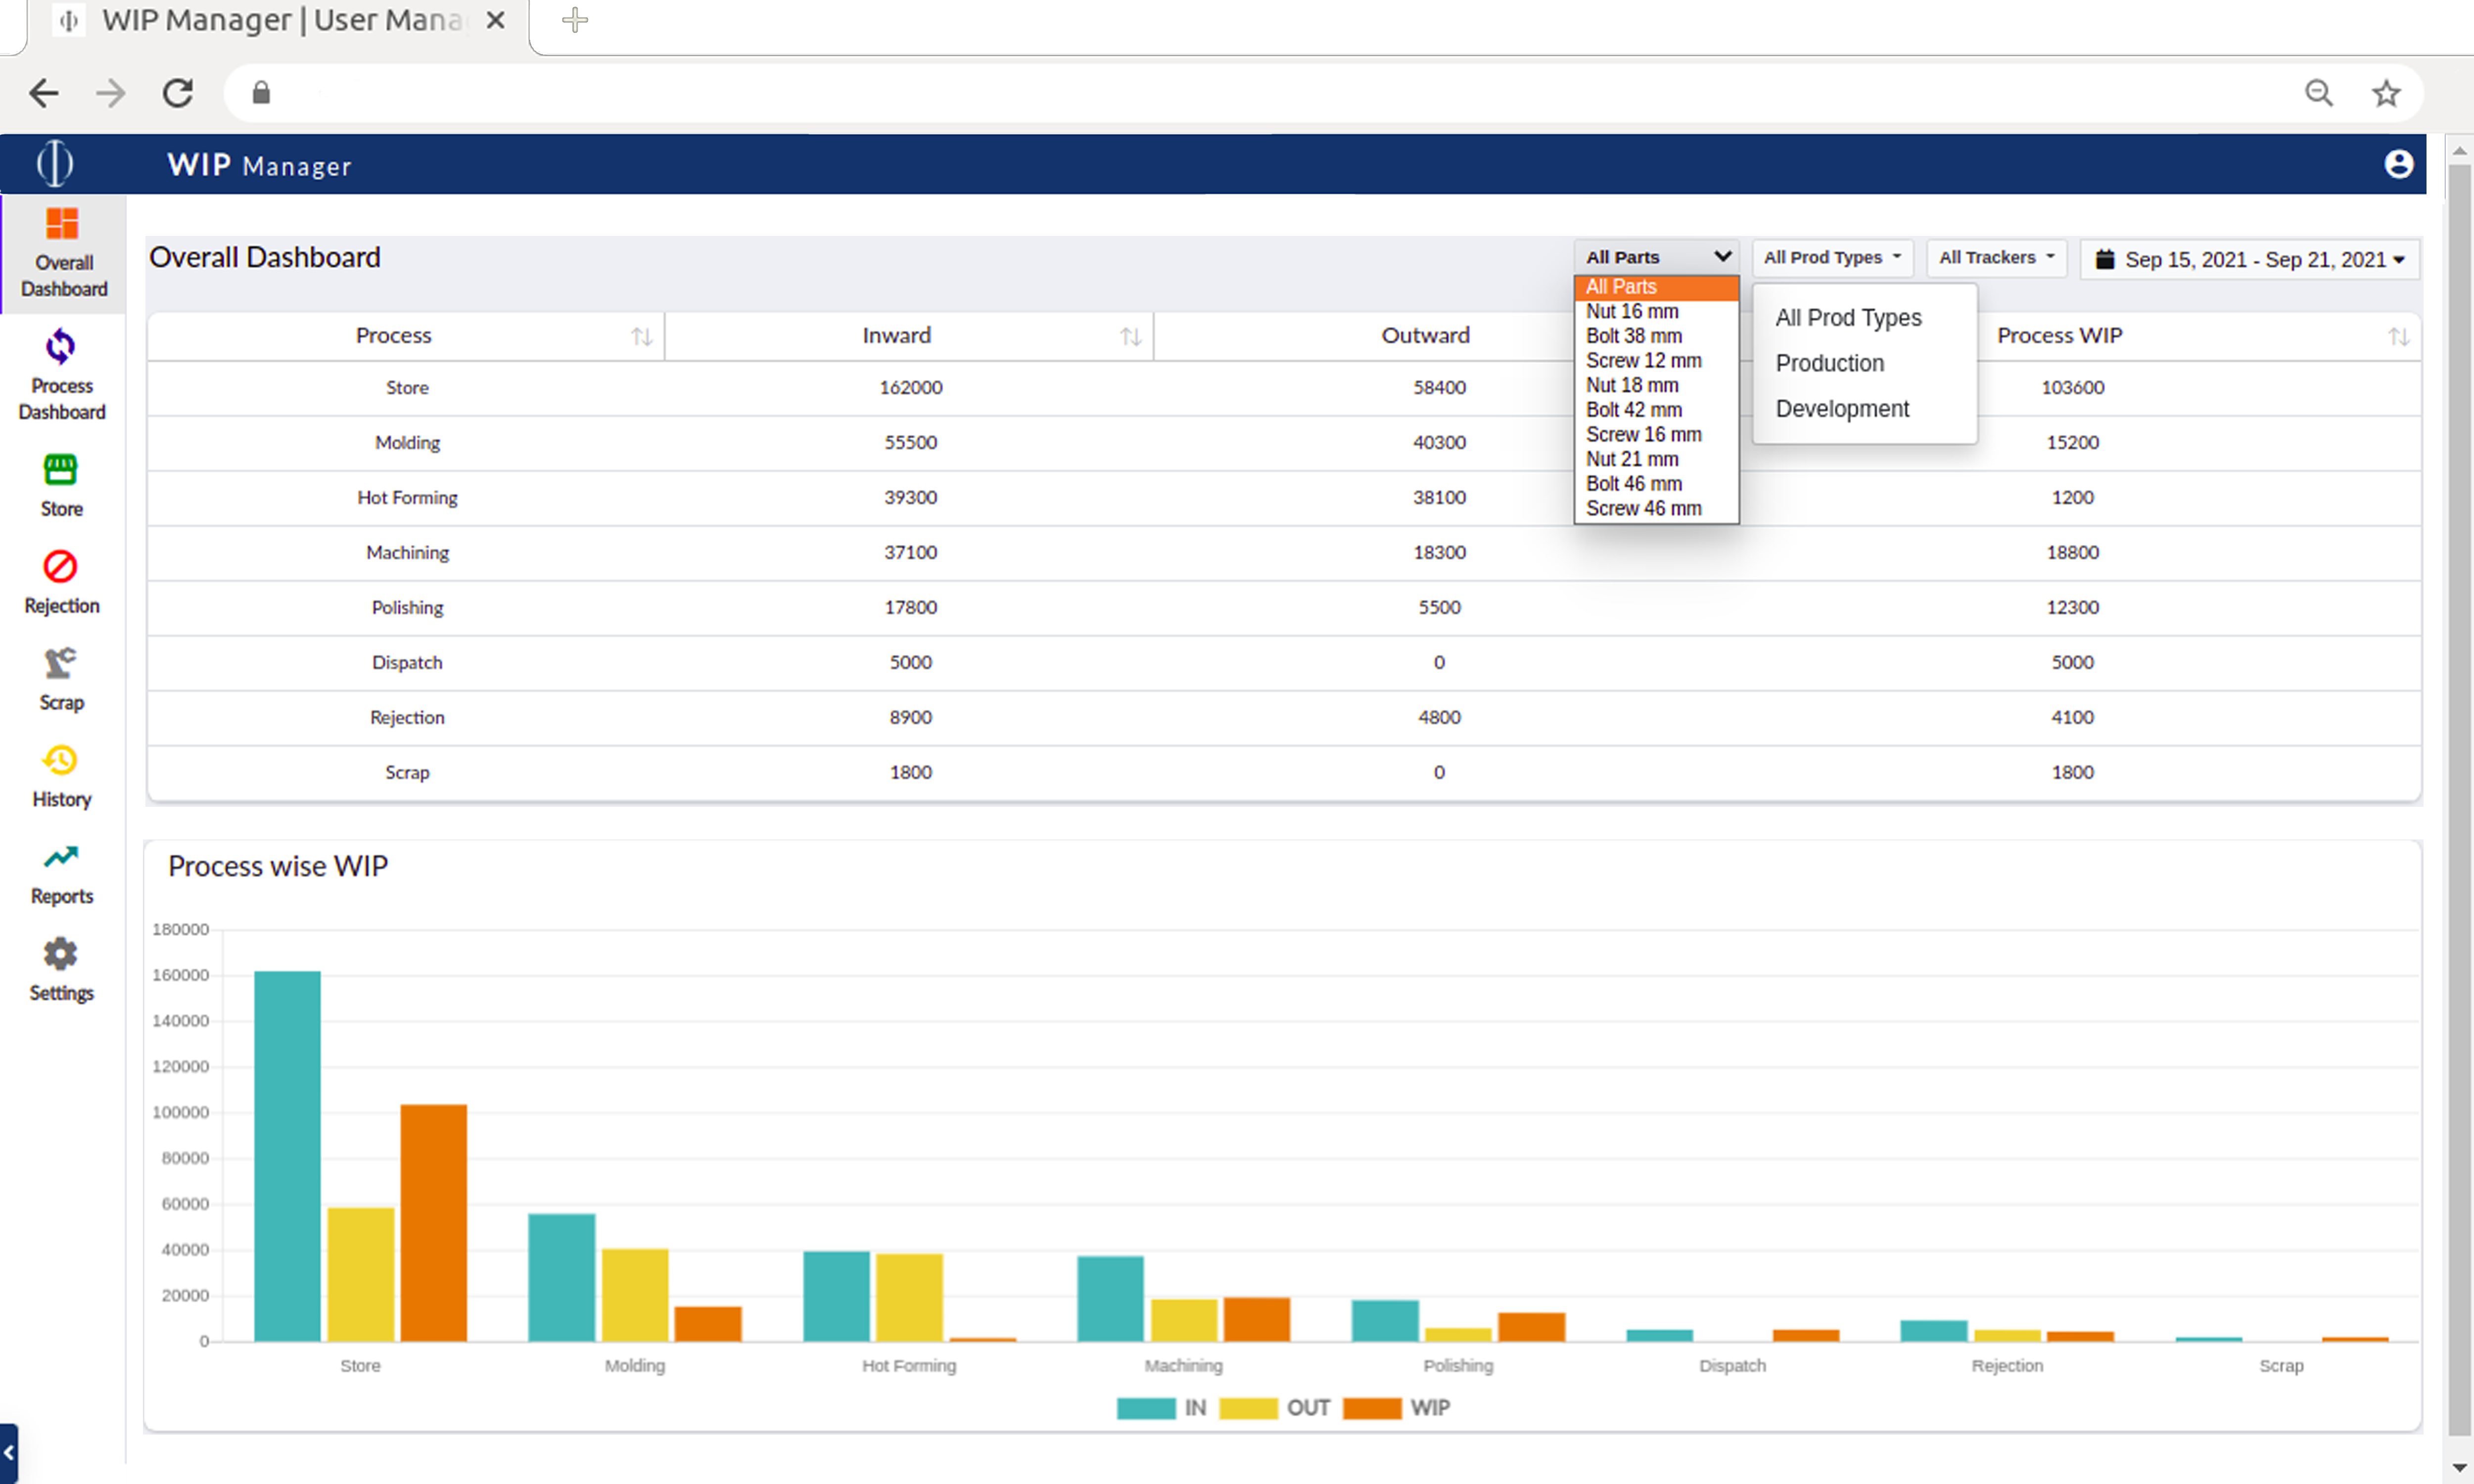Choose Production from prod types menu

pyautogui.click(x=1829, y=363)
